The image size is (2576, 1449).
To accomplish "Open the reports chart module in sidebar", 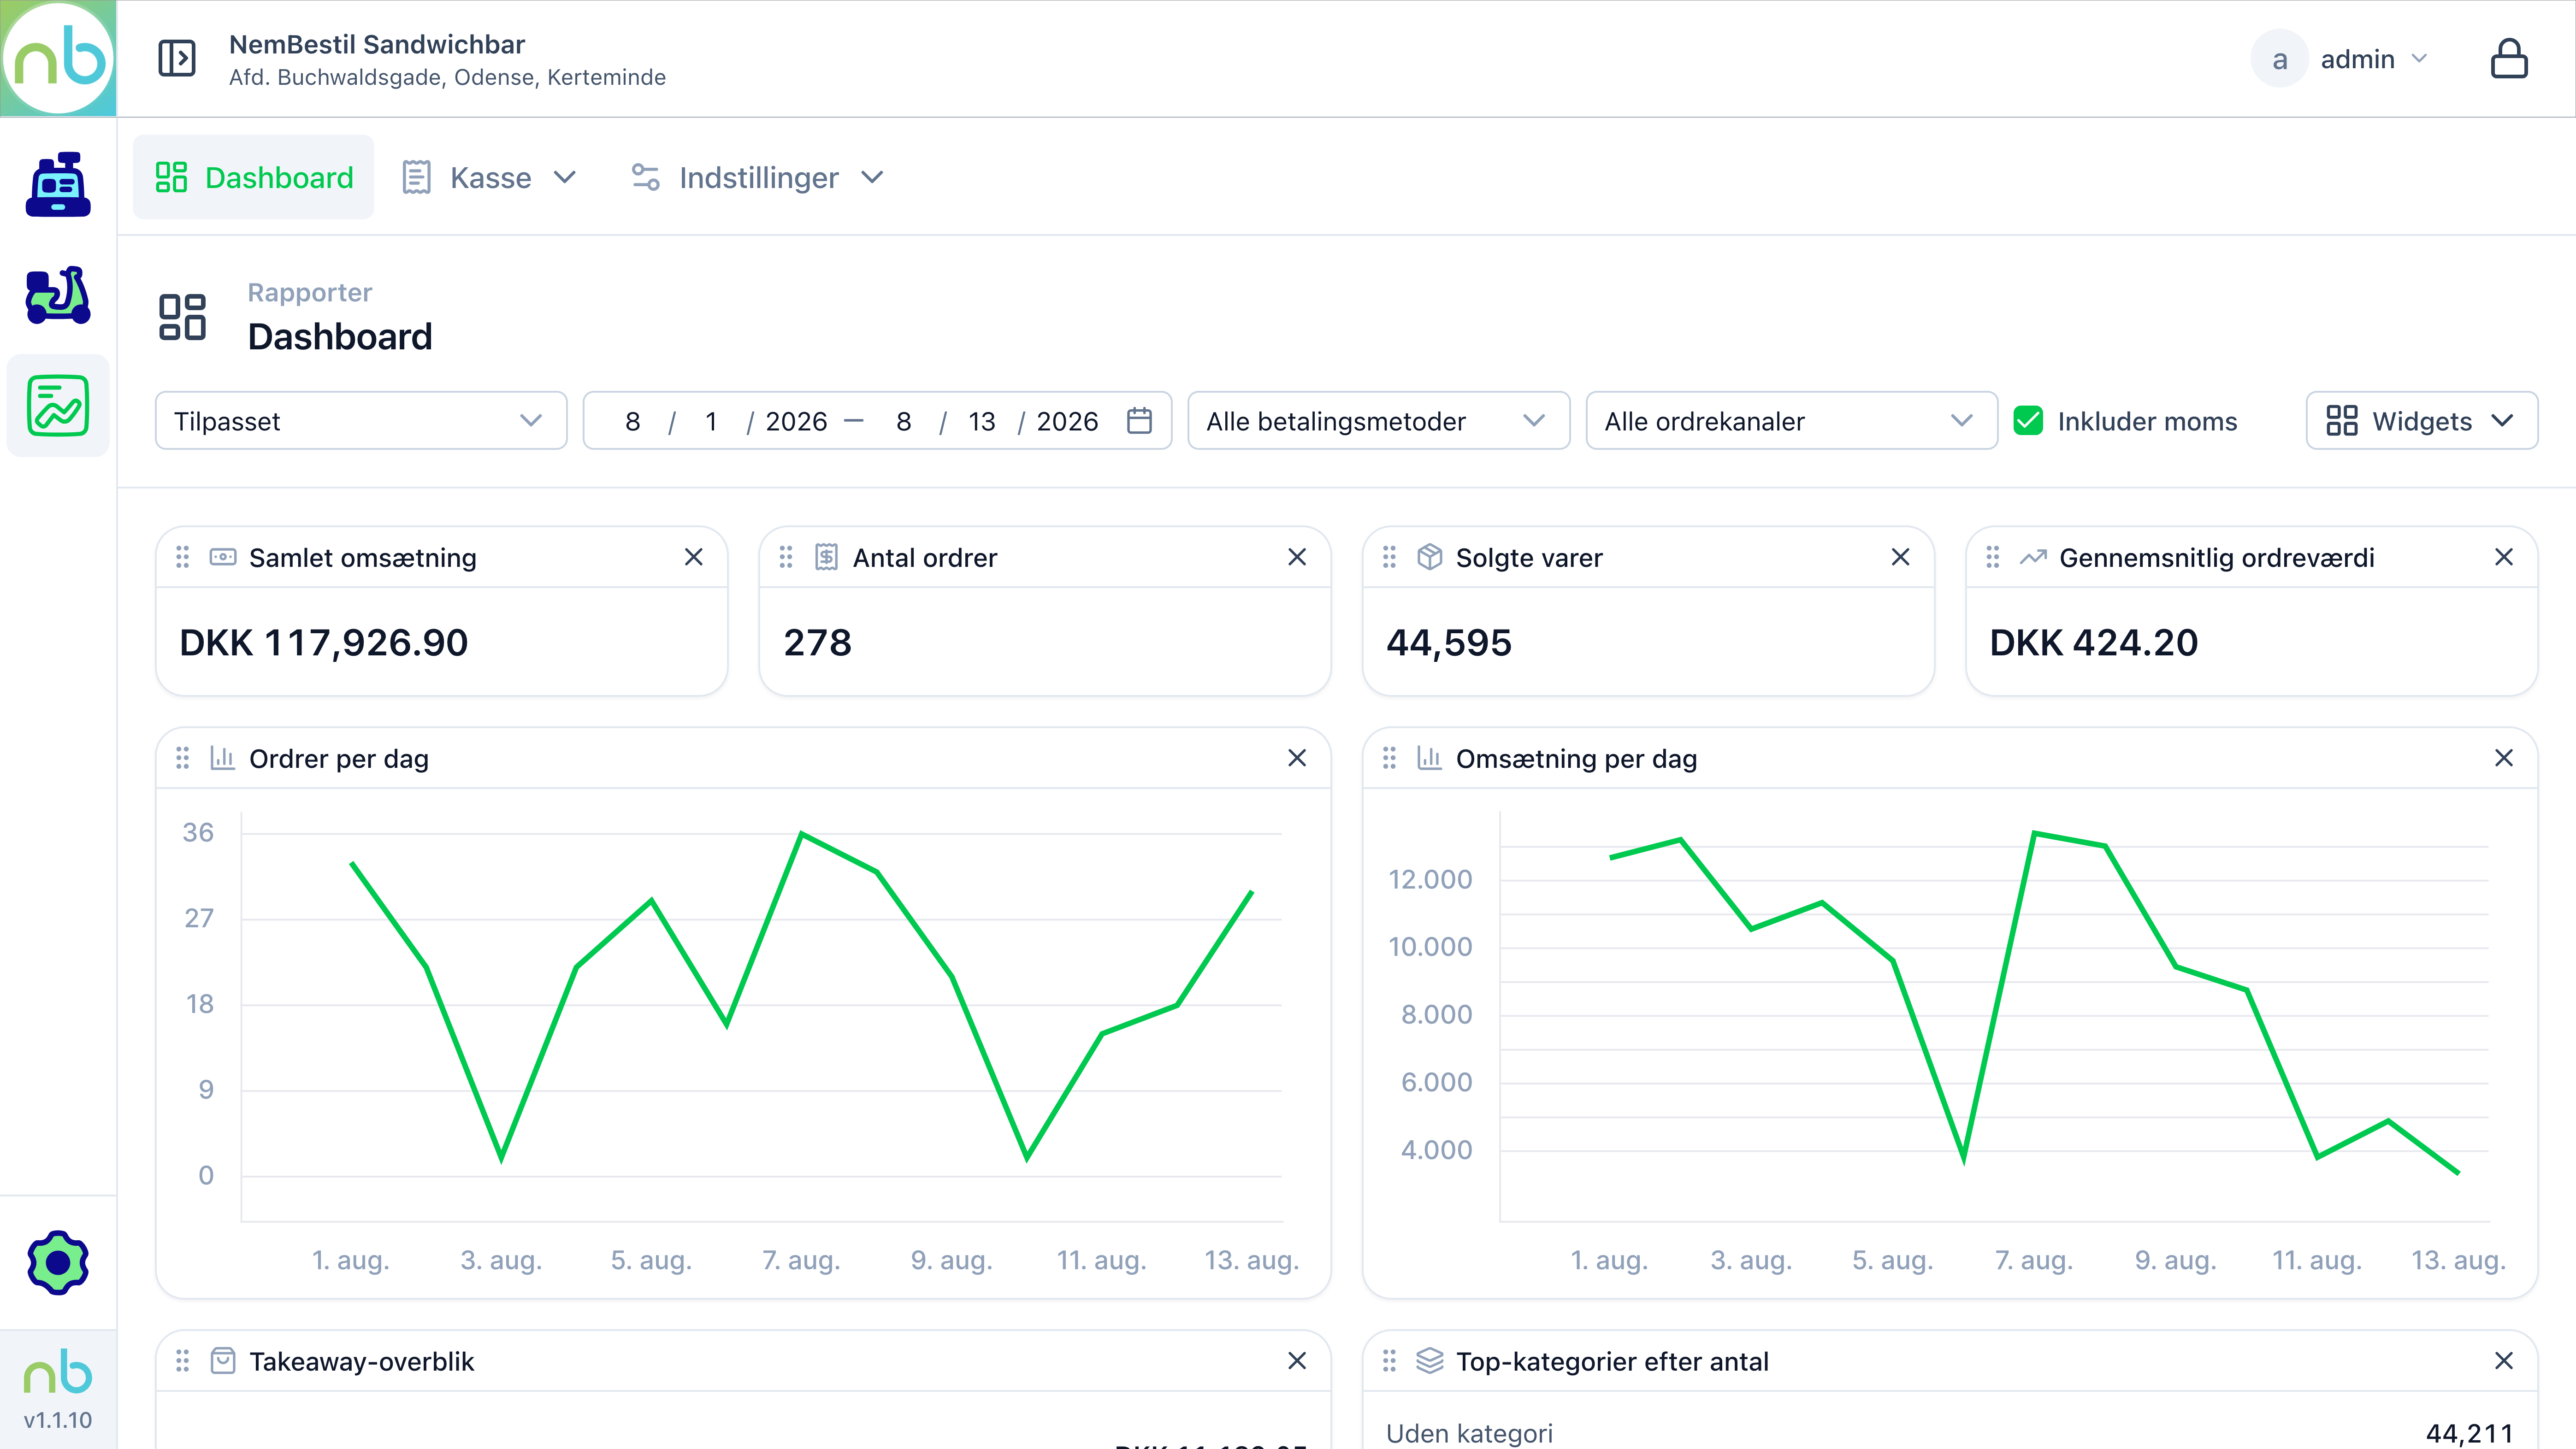I will pos(58,405).
